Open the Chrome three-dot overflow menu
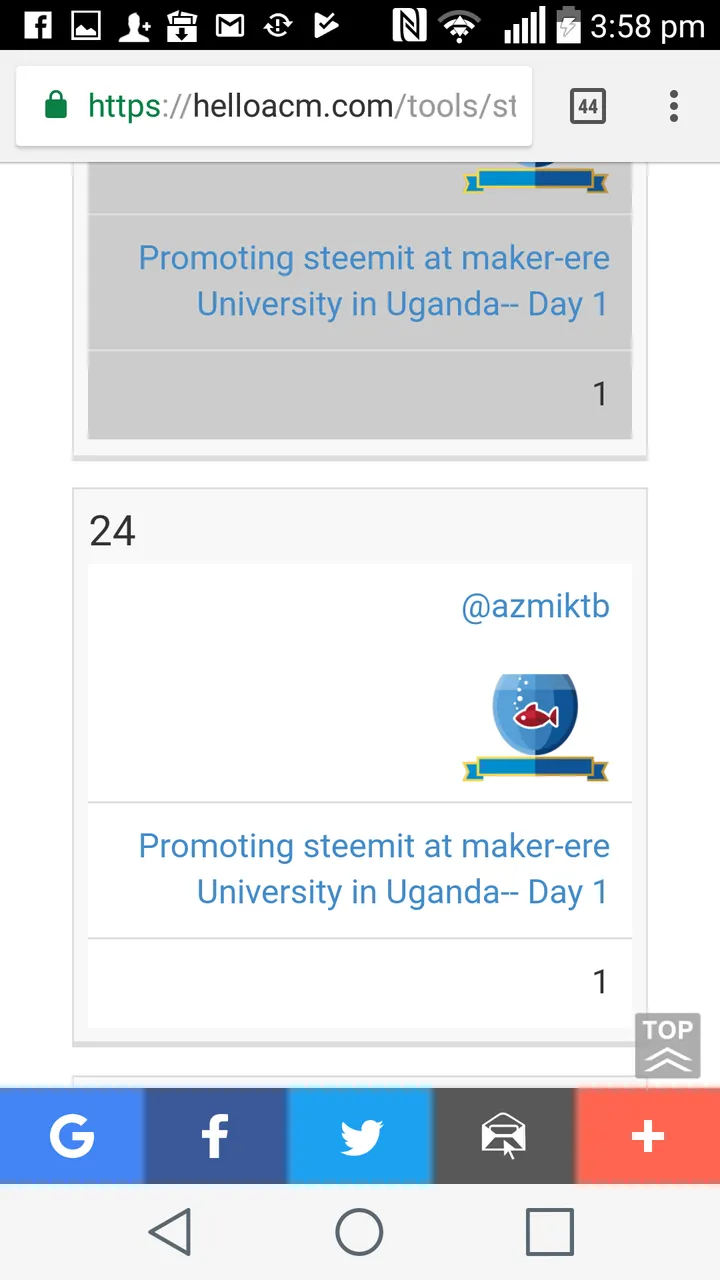This screenshot has width=720, height=1280. tap(674, 106)
